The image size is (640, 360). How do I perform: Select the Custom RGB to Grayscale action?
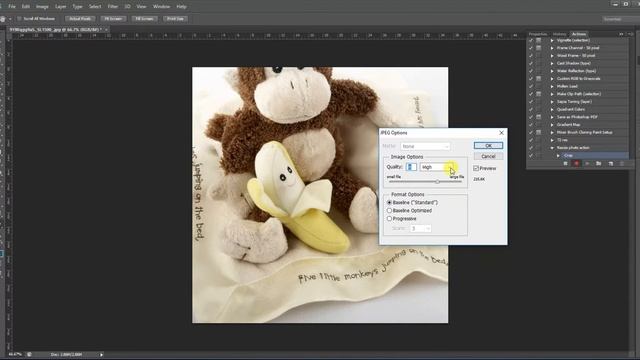click(x=578, y=78)
